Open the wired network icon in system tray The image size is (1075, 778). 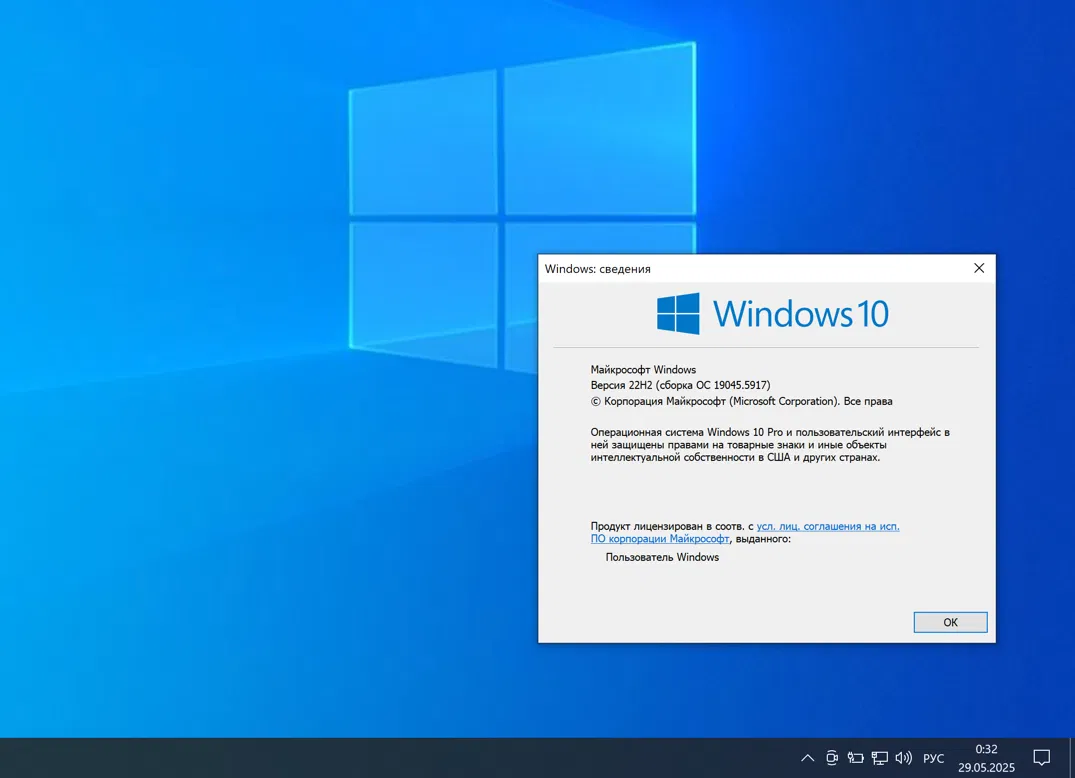[x=879, y=758]
